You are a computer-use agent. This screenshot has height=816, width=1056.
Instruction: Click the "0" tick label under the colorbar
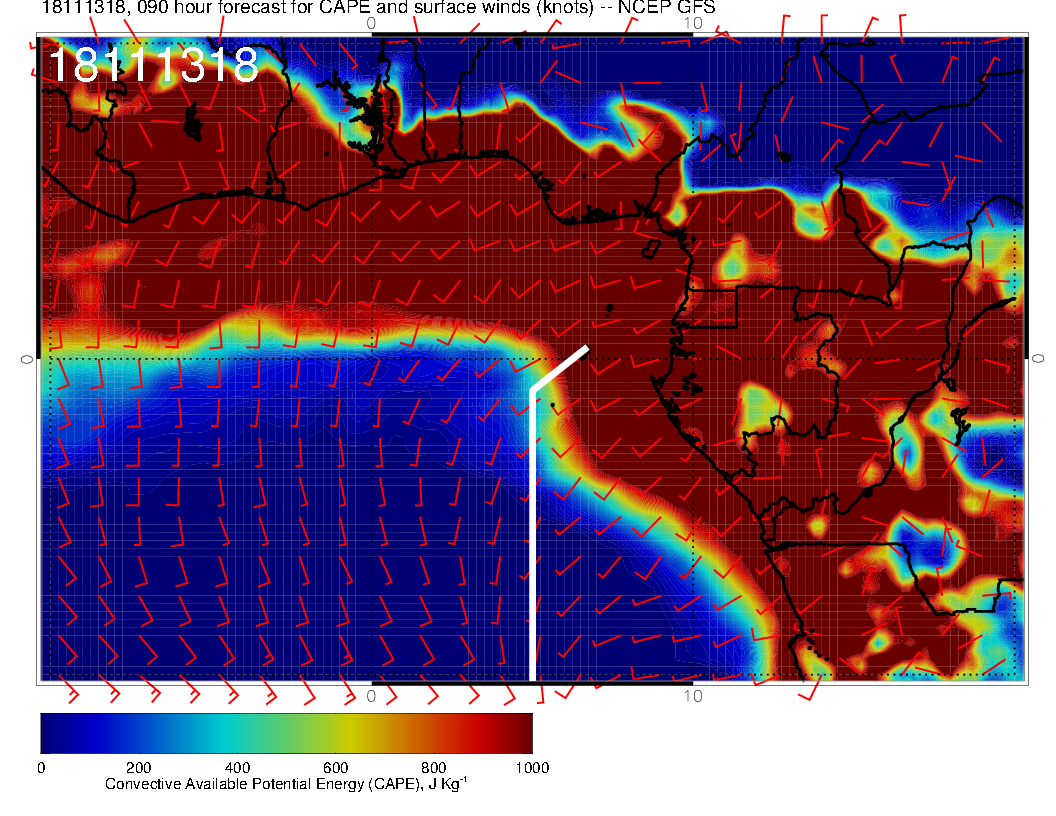coord(41,768)
